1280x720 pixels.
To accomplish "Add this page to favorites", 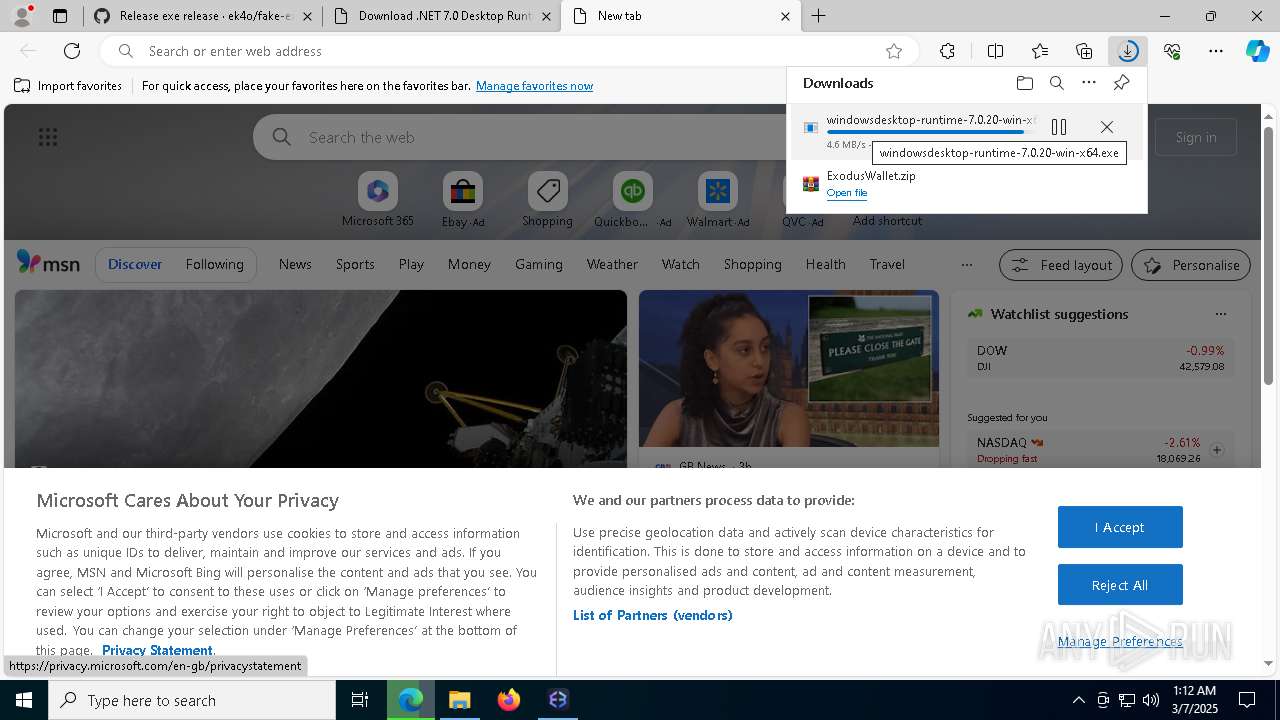I will [894, 51].
